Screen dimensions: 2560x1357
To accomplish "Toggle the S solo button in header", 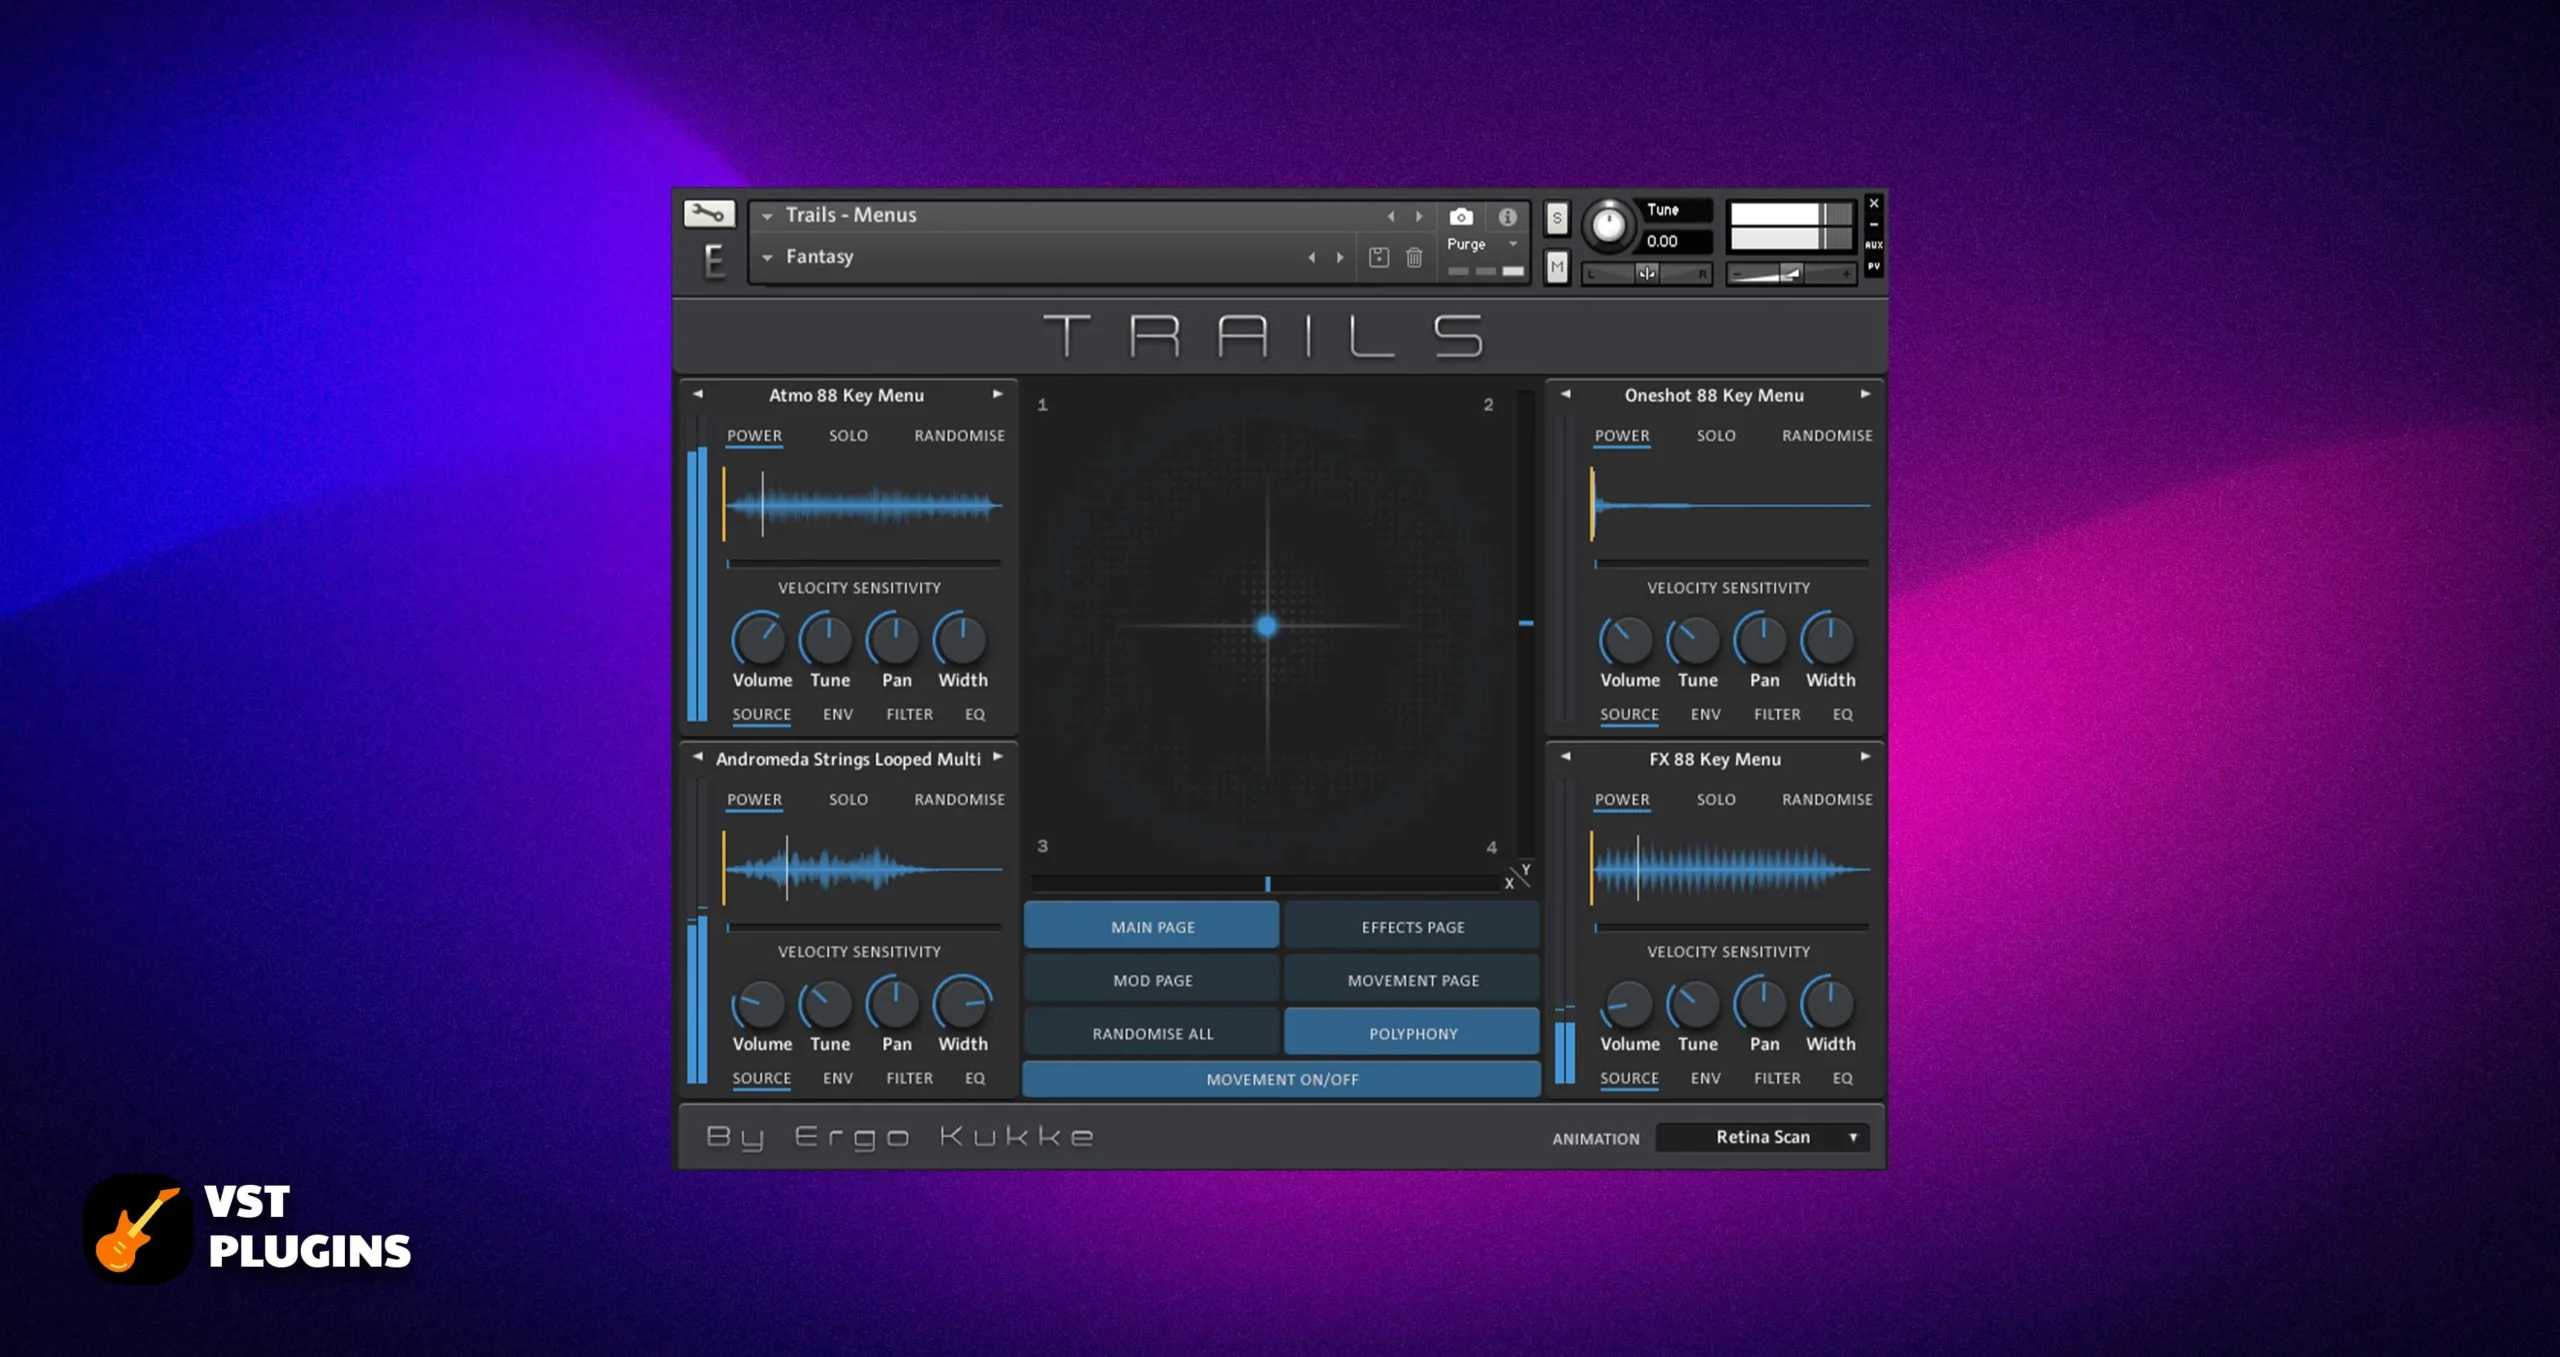I will (1557, 218).
